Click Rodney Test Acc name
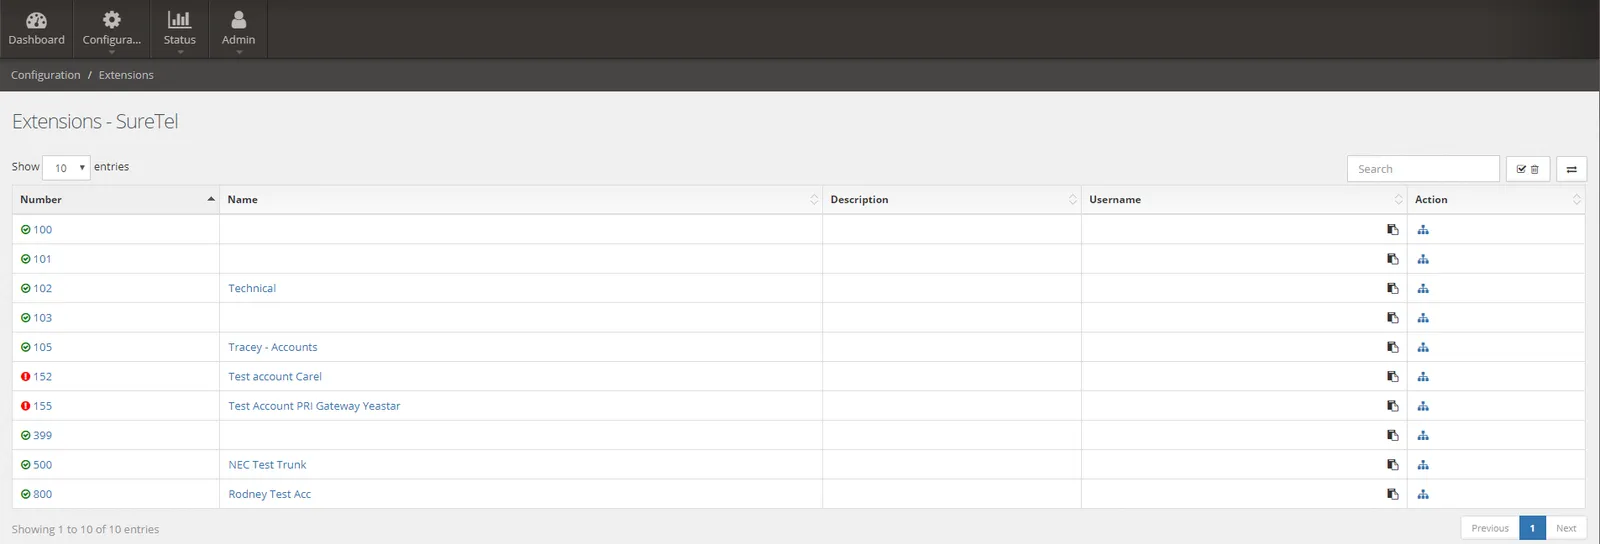Image resolution: width=1600 pixels, height=544 pixels. coord(269,494)
